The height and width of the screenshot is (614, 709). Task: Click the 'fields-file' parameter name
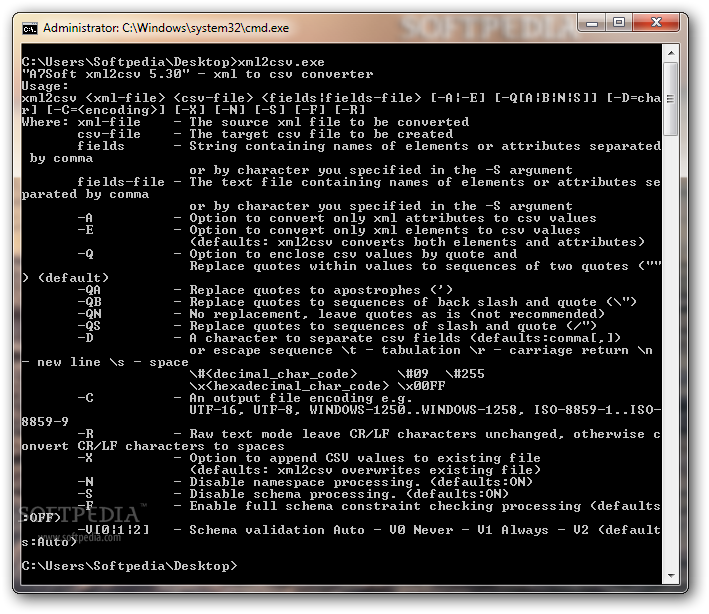click(121, 182)
